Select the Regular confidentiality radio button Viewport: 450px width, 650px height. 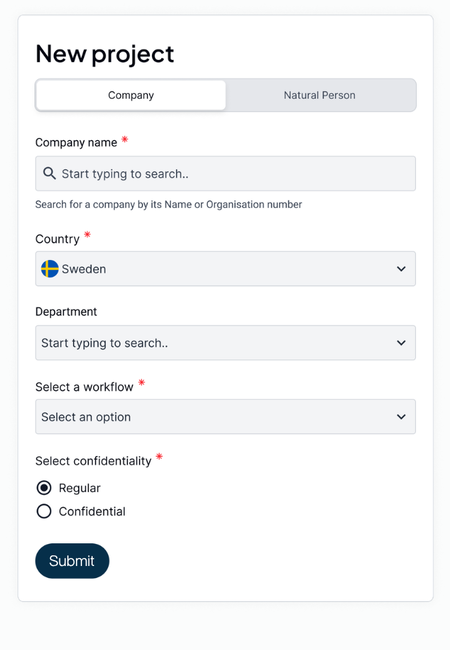[44, 488]
